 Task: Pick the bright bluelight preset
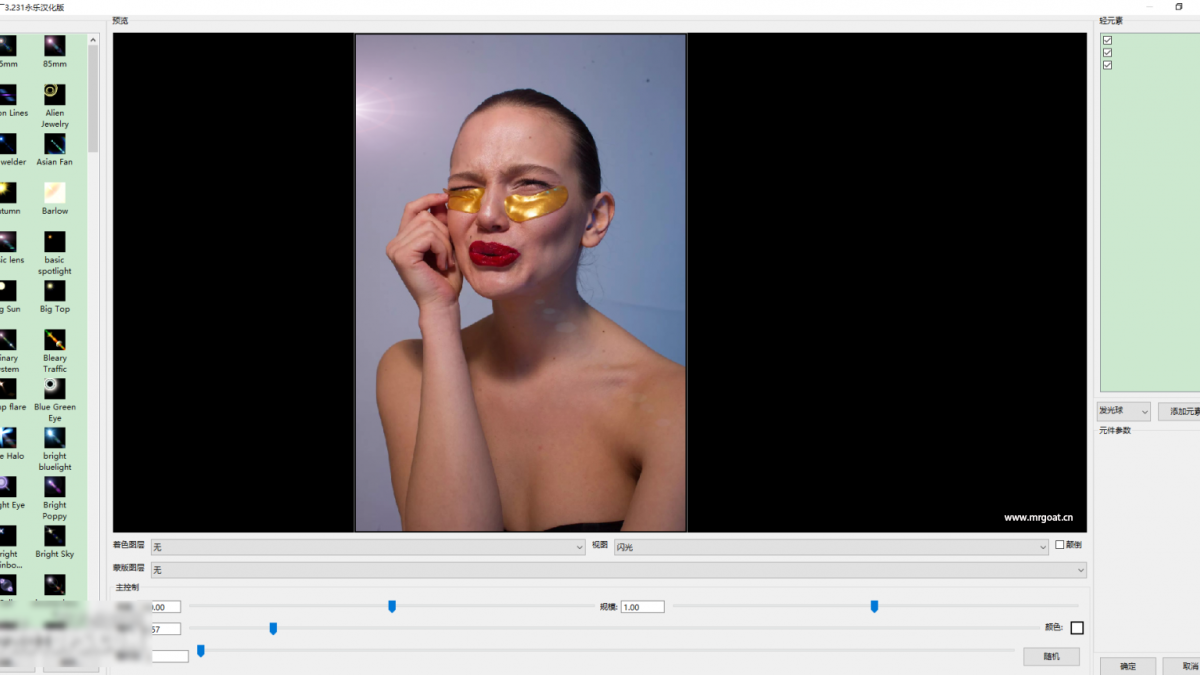pos(54,438)
